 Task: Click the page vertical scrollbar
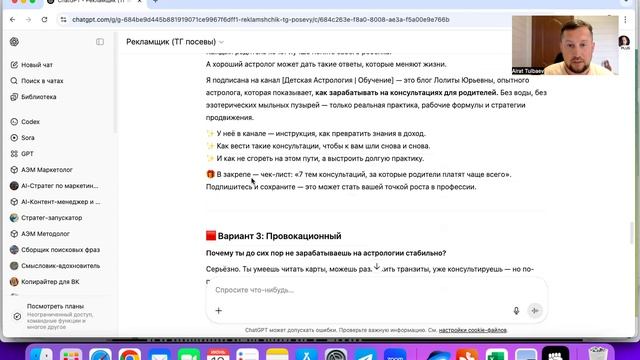pyautogui.click(x=632, y=233)
